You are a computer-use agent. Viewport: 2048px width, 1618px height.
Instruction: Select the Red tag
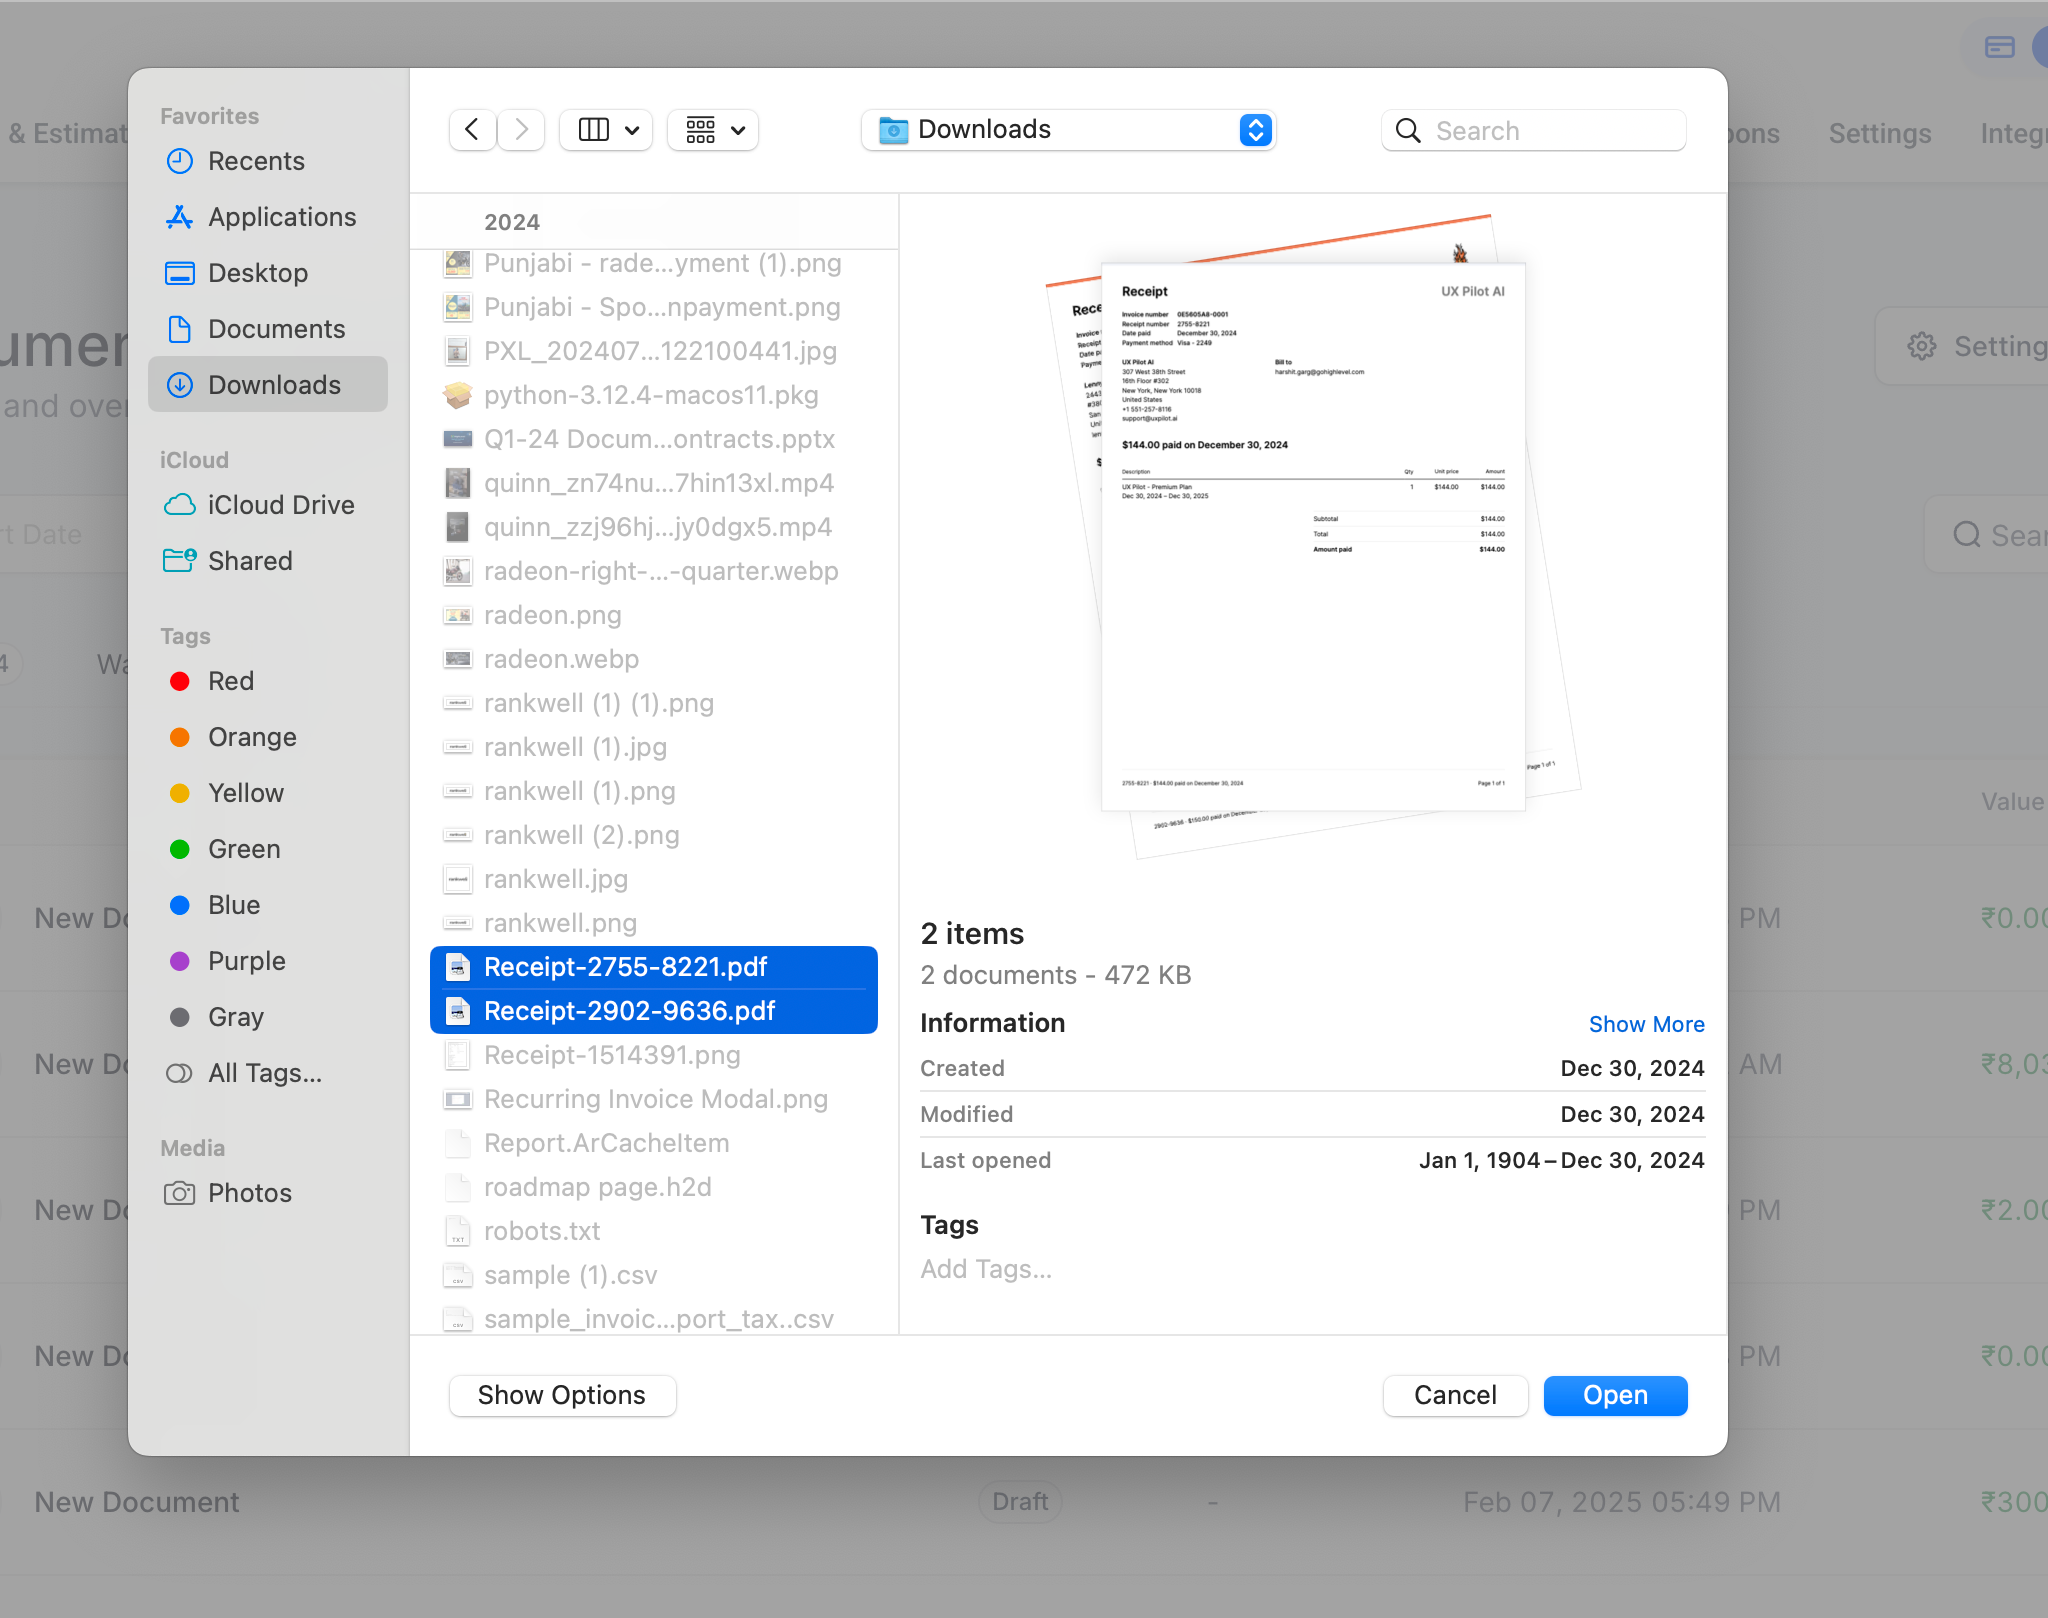(x=230, y=681)
